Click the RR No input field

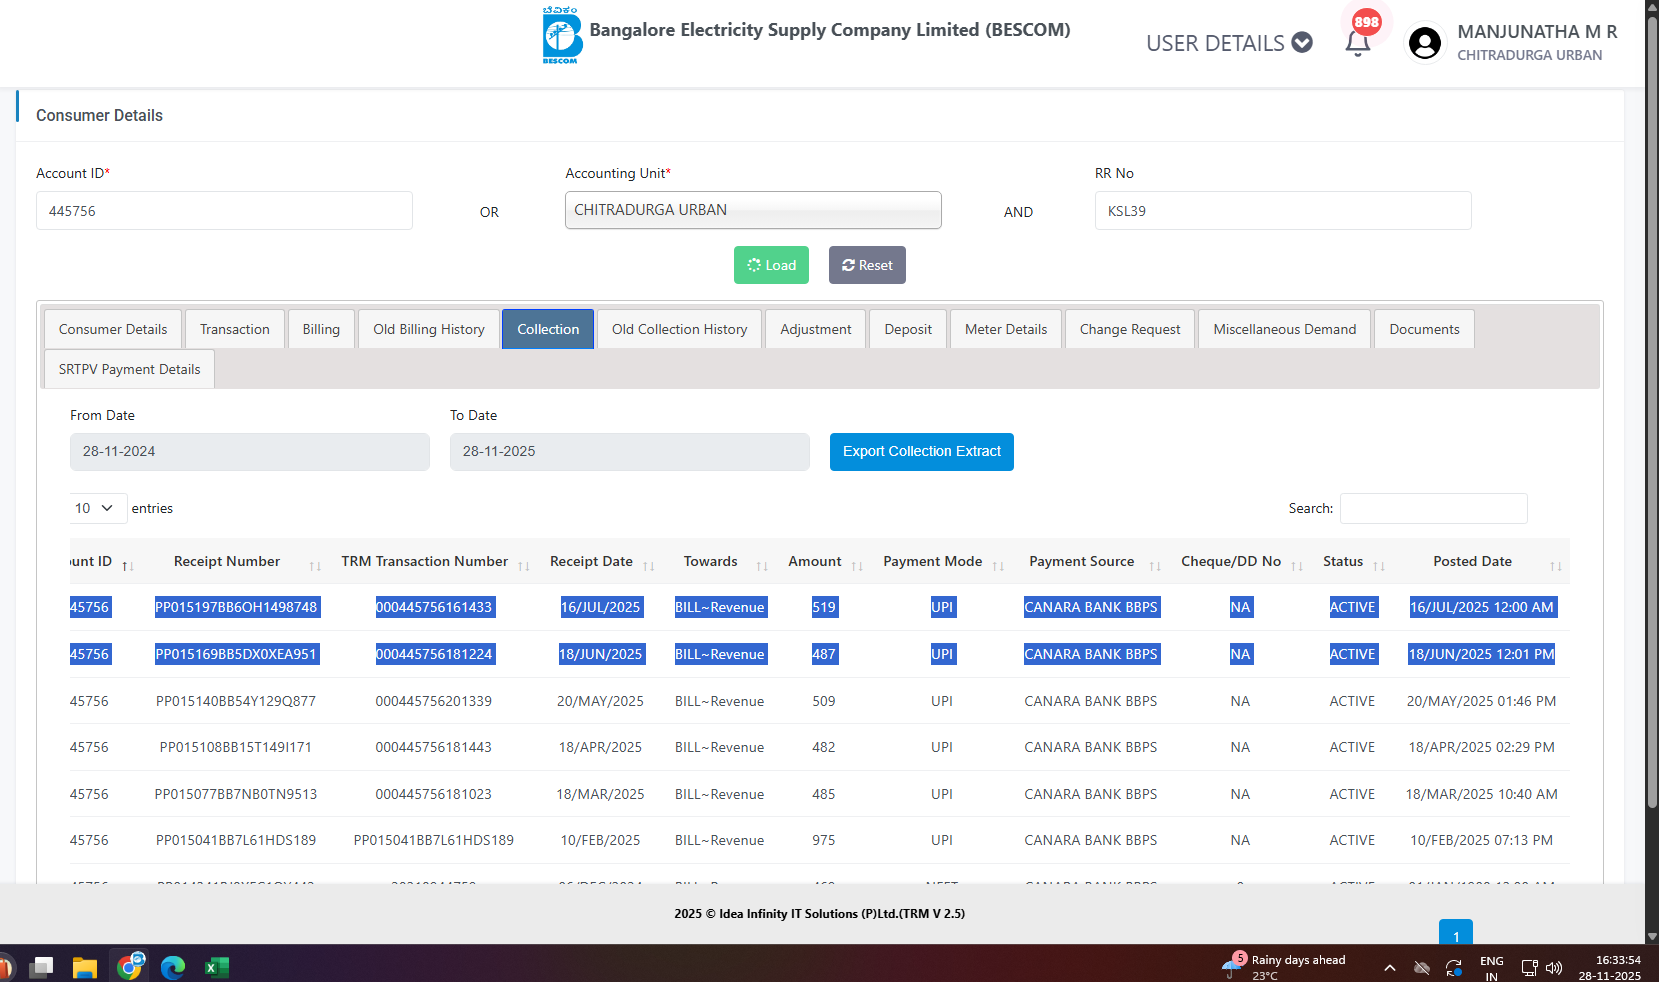coord(1283,211)
